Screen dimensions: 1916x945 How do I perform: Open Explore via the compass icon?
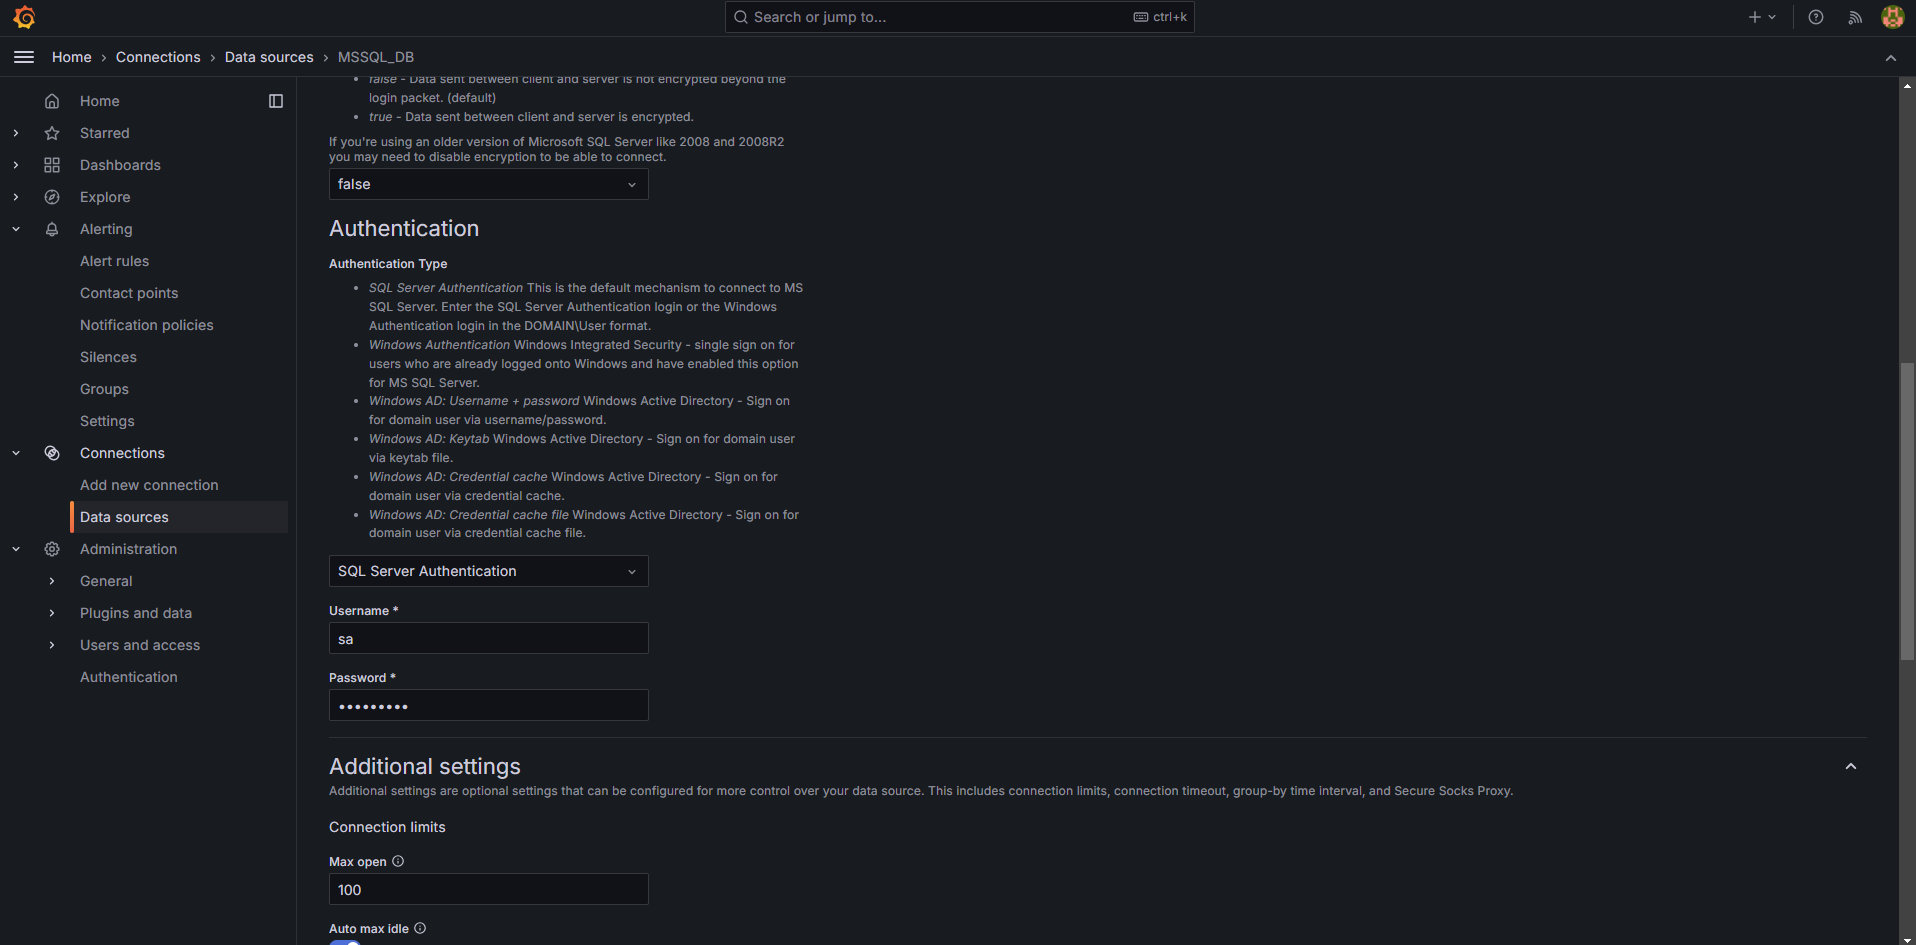[52, 197]
